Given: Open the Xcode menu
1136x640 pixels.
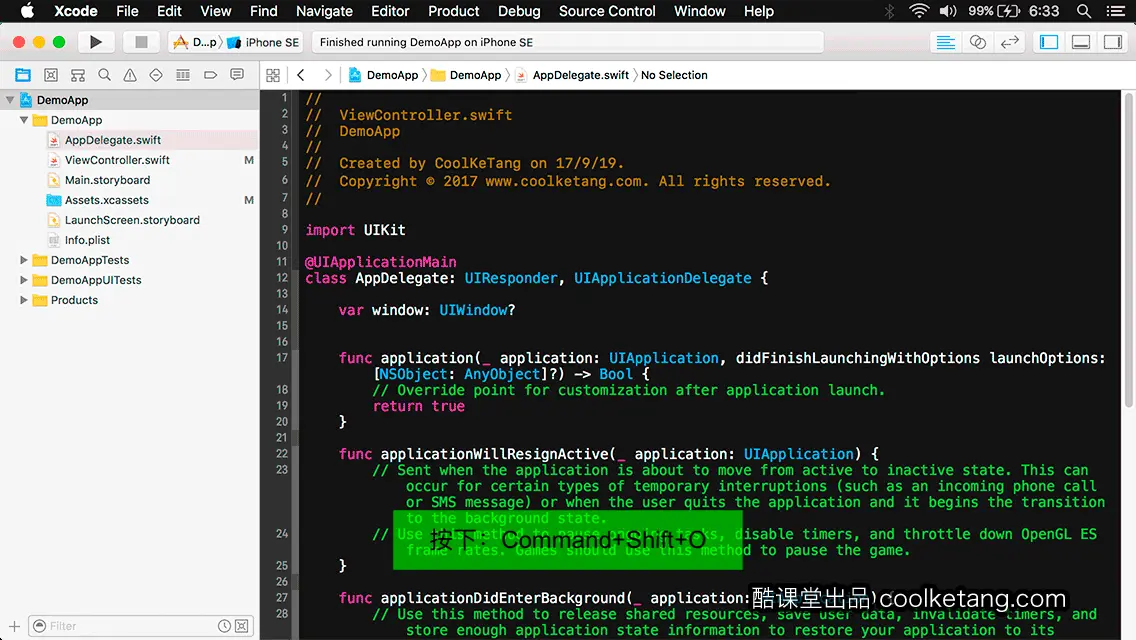Looking at the screenshot, I should point(75,11).
